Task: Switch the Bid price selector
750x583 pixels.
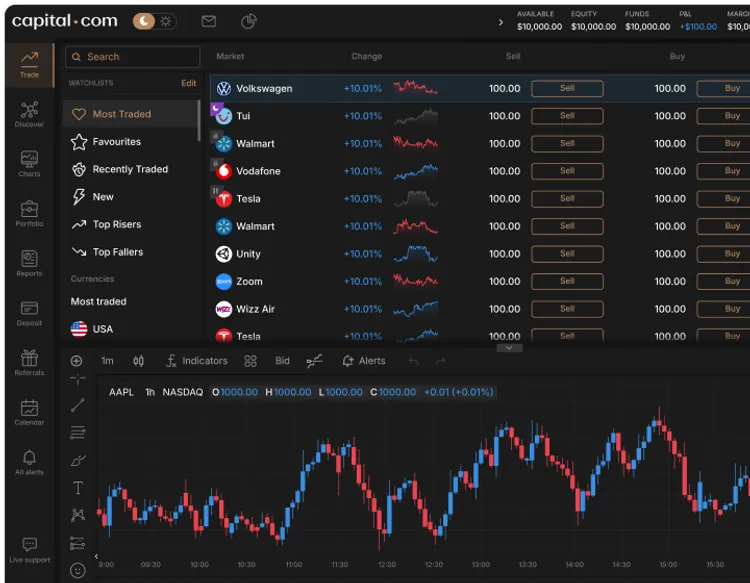Action: (x=282, y=361)
